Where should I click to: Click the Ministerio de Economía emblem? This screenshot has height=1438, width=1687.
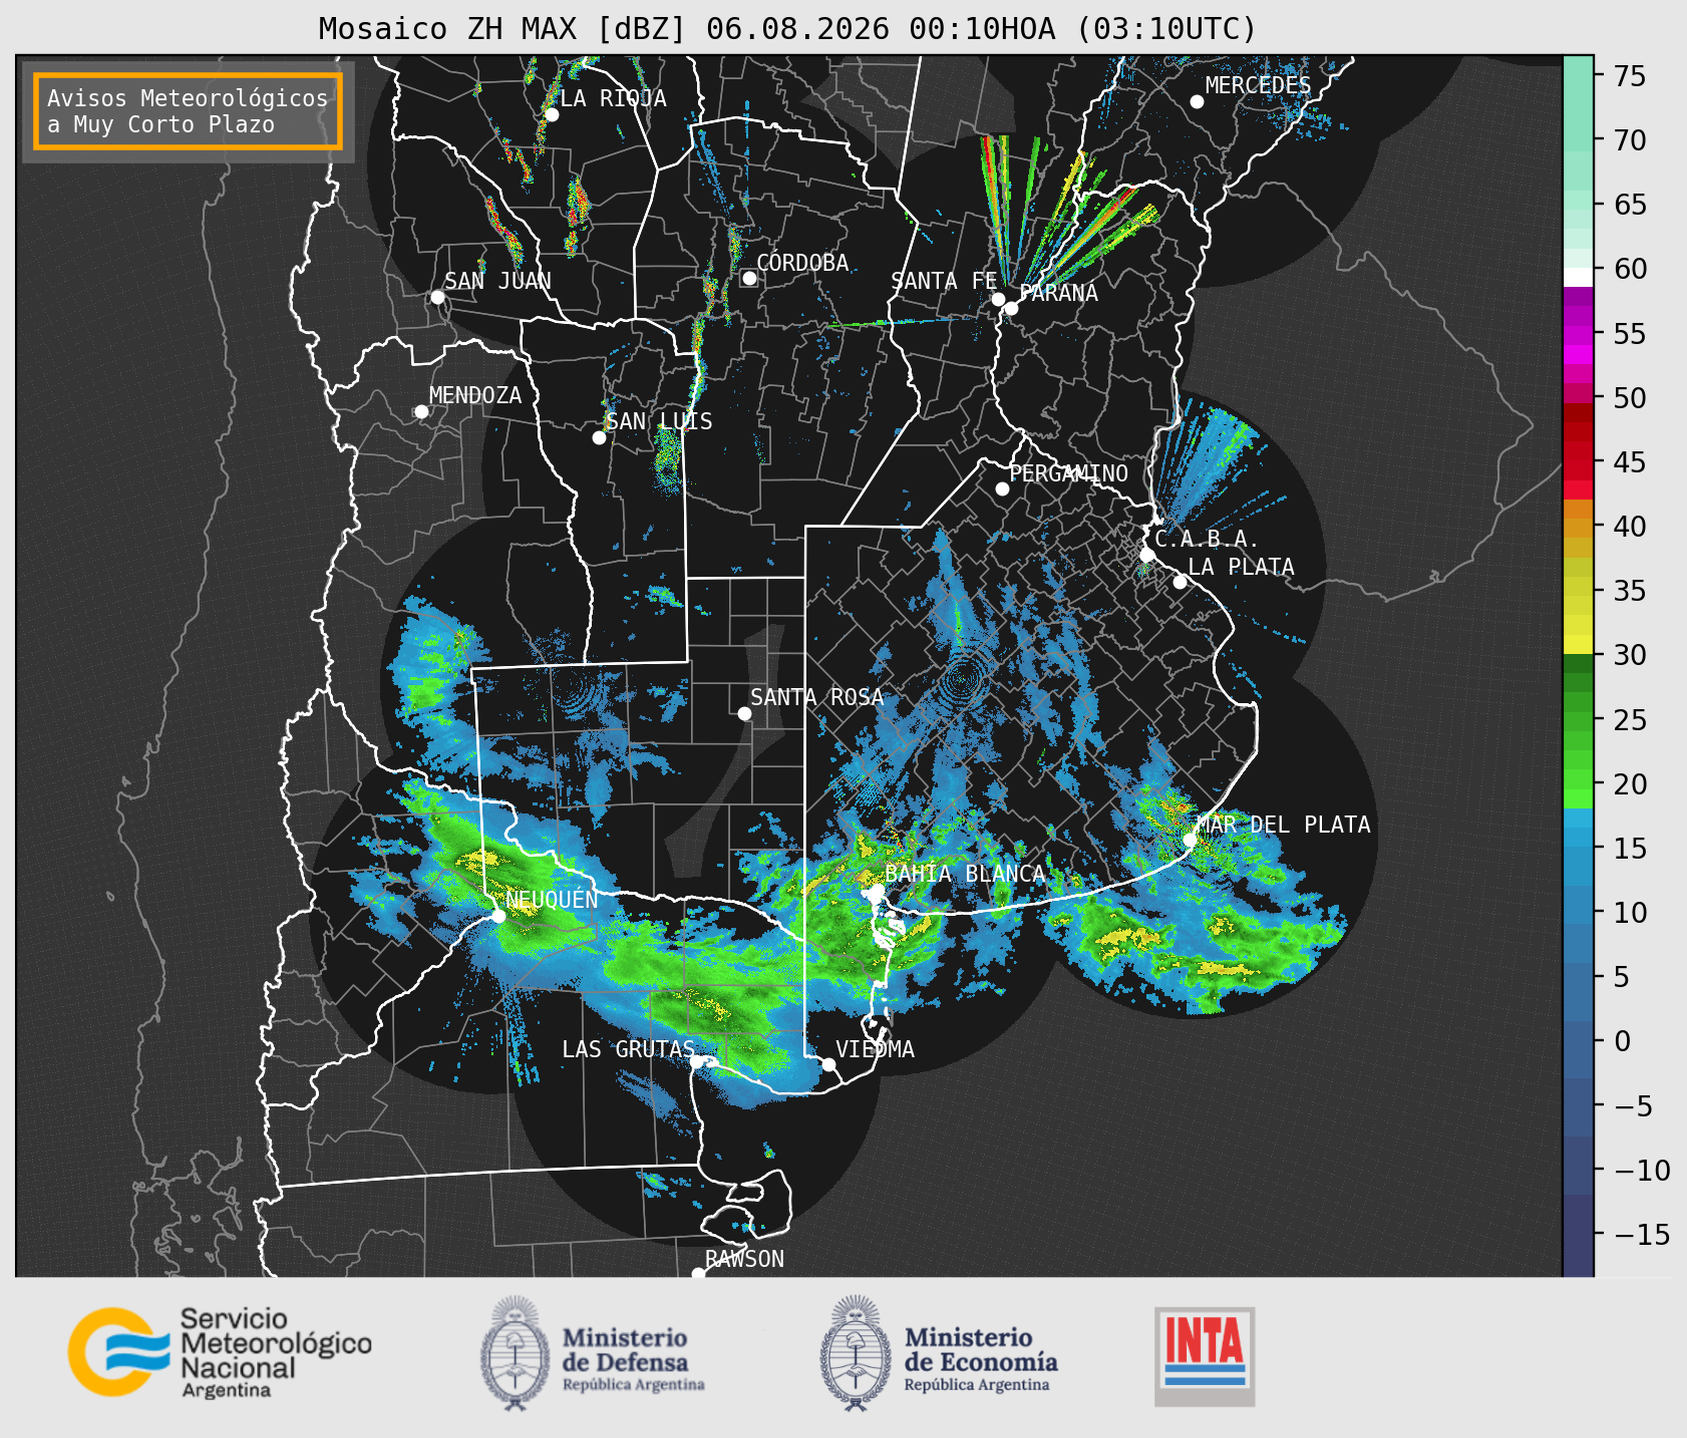tap(855, 1353)
